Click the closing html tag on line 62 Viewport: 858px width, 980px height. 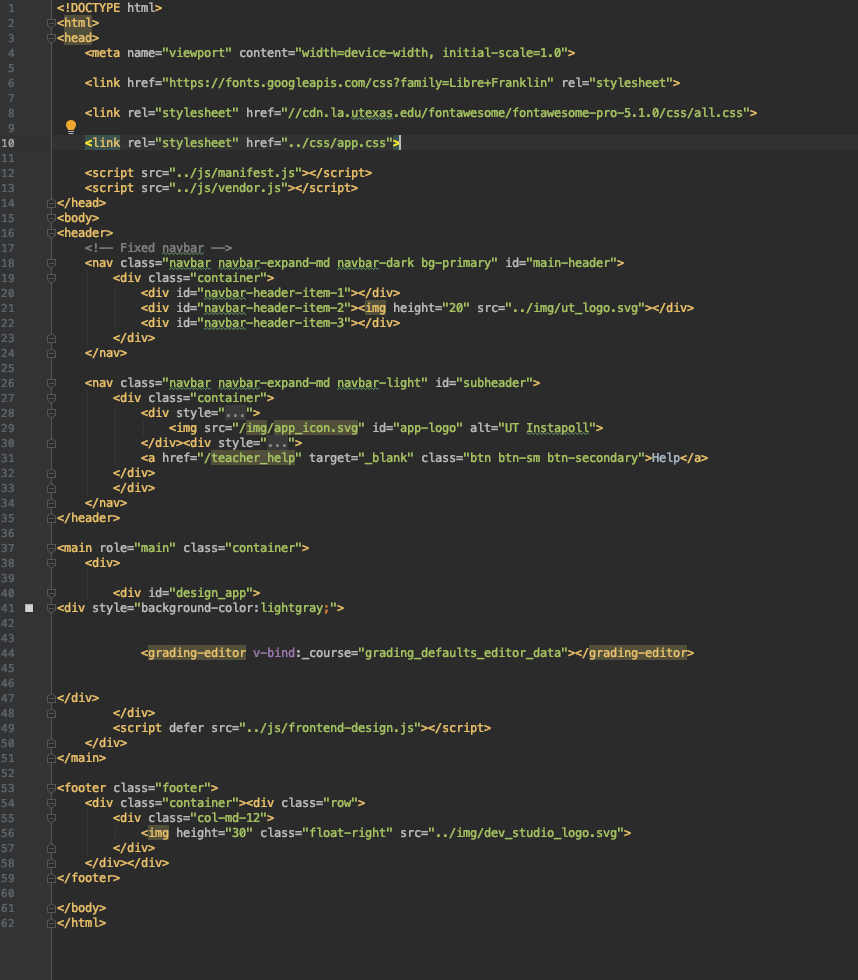pos(81,923)
